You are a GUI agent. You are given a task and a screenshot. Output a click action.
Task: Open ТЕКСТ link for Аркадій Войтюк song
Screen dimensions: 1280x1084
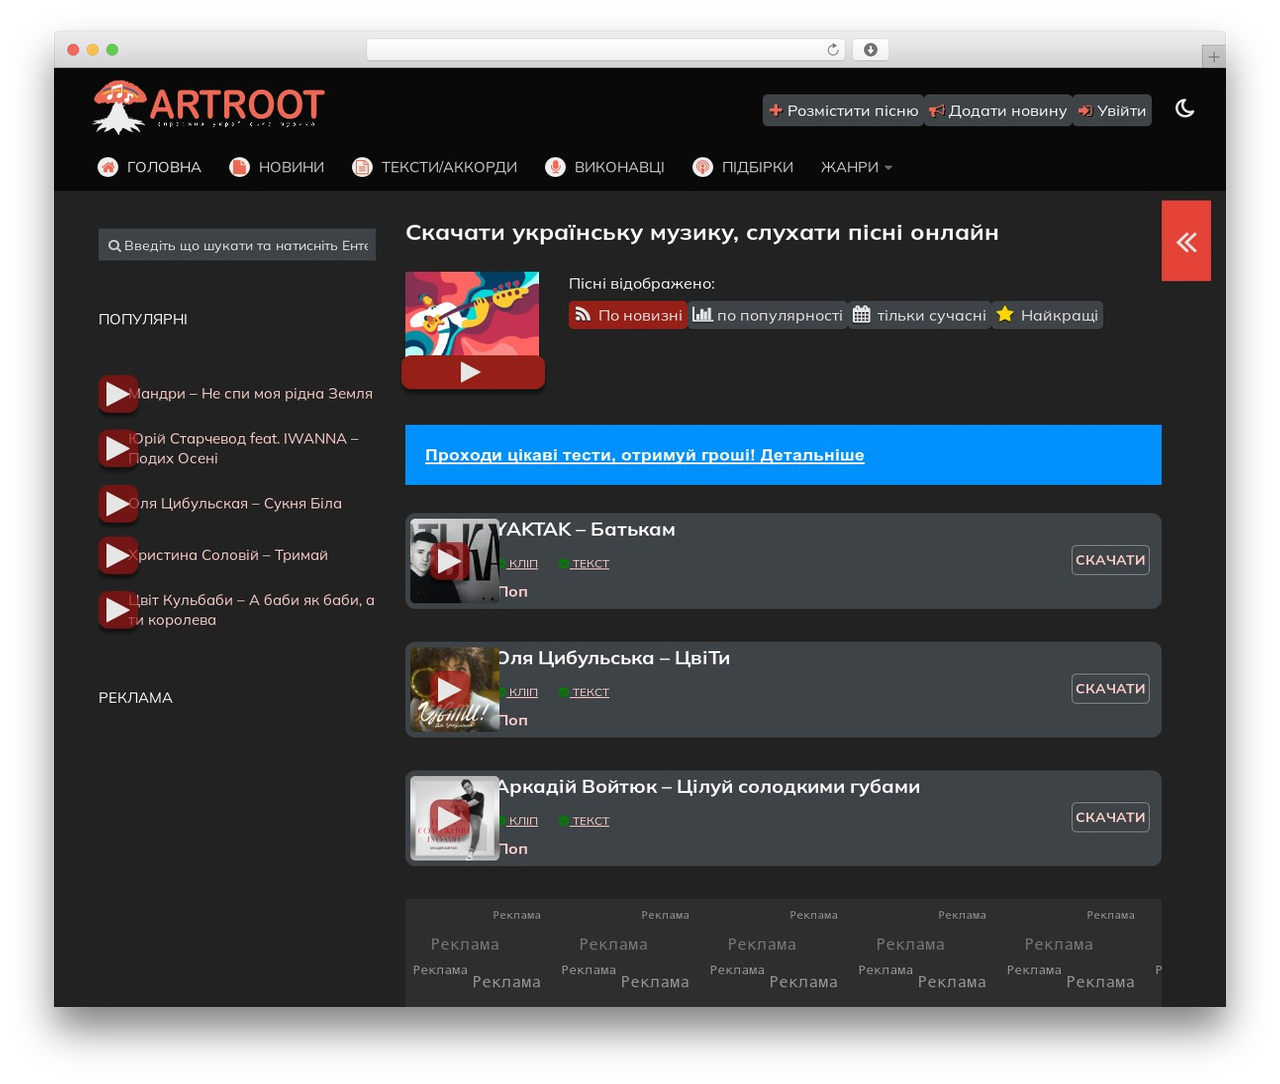coord(590,821)
